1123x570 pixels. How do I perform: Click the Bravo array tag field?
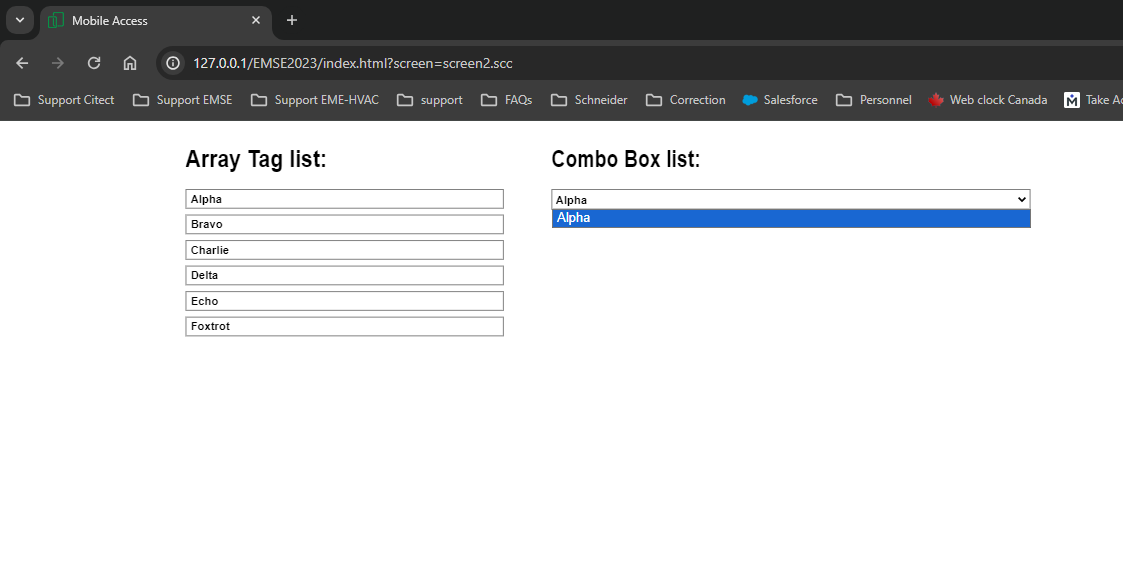click(344, 224)
